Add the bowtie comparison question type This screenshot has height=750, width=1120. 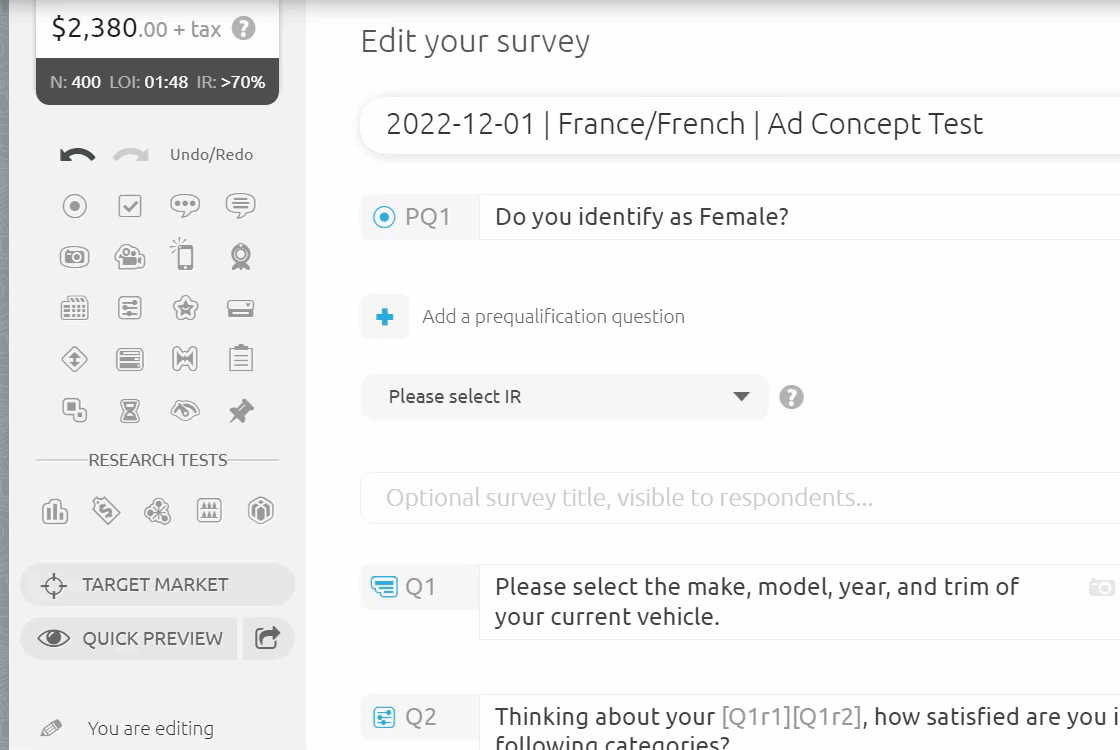coord(185,359)
